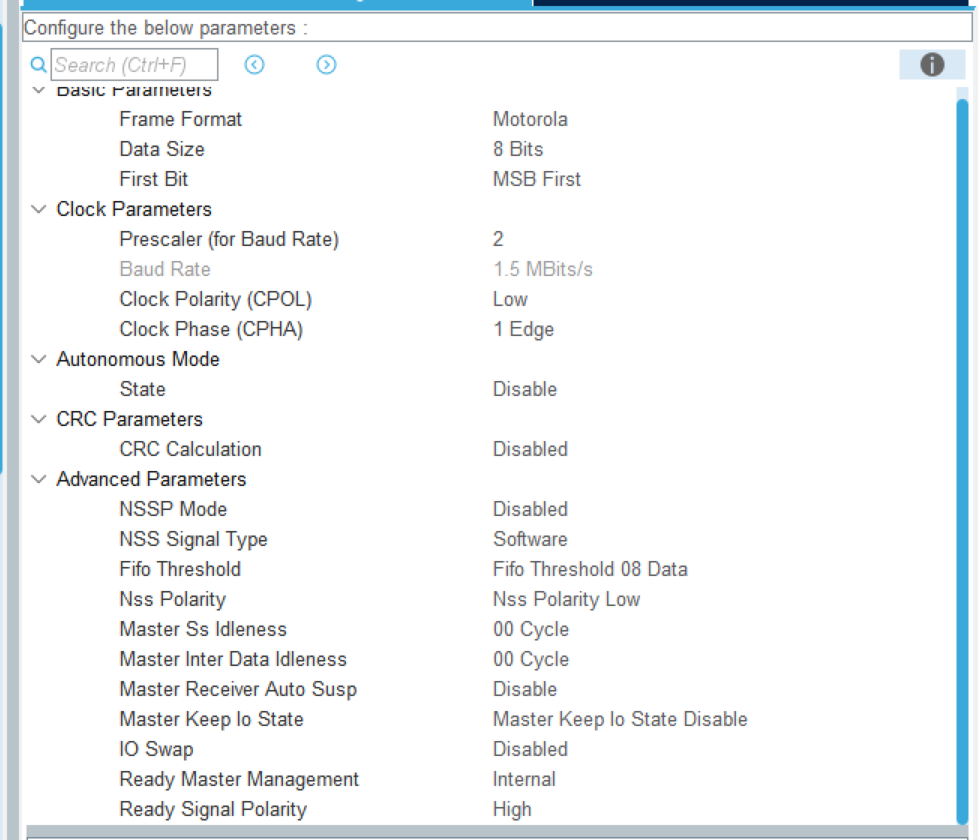The height and width of the screenshot is (840, 978).
Task: Change Ready Master Management Internal value
Action: point(524,779)
